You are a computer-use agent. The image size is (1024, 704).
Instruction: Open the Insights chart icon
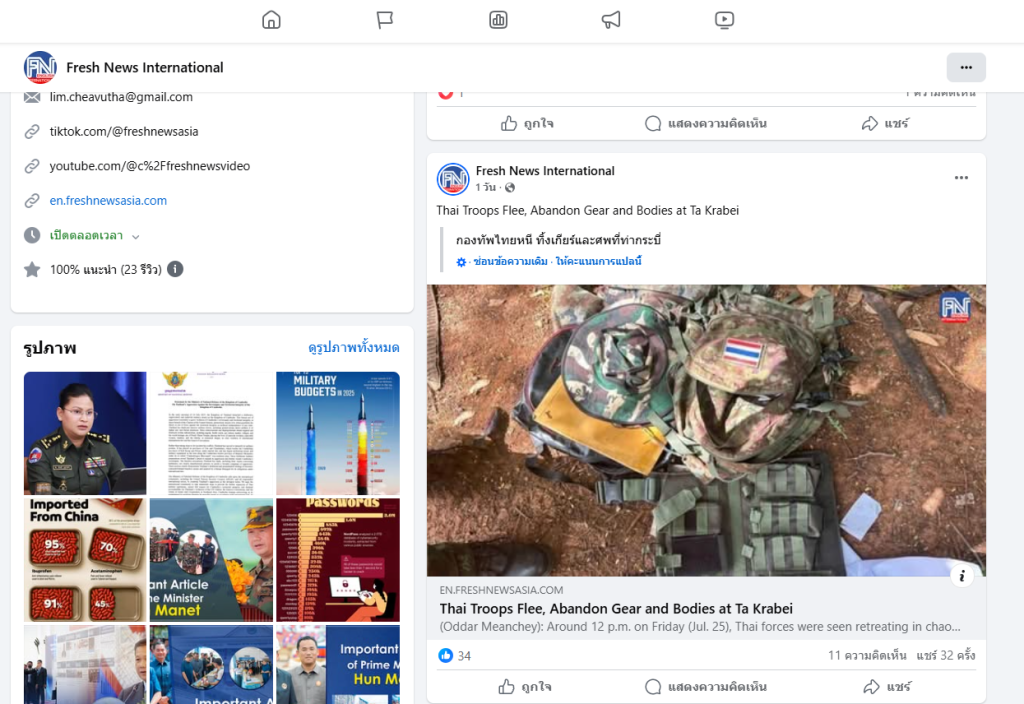coord(498,20)
